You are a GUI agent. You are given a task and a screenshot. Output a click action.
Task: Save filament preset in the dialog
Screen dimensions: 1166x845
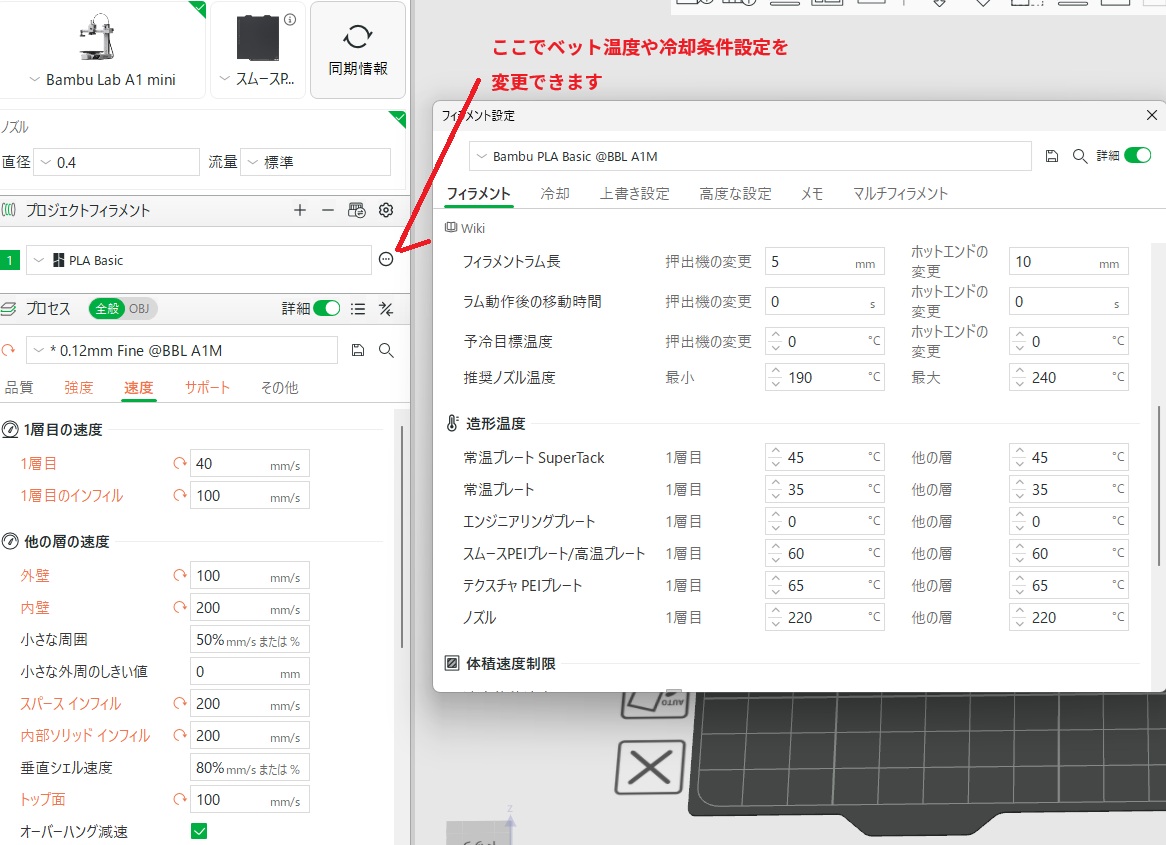click(1051, 156)
